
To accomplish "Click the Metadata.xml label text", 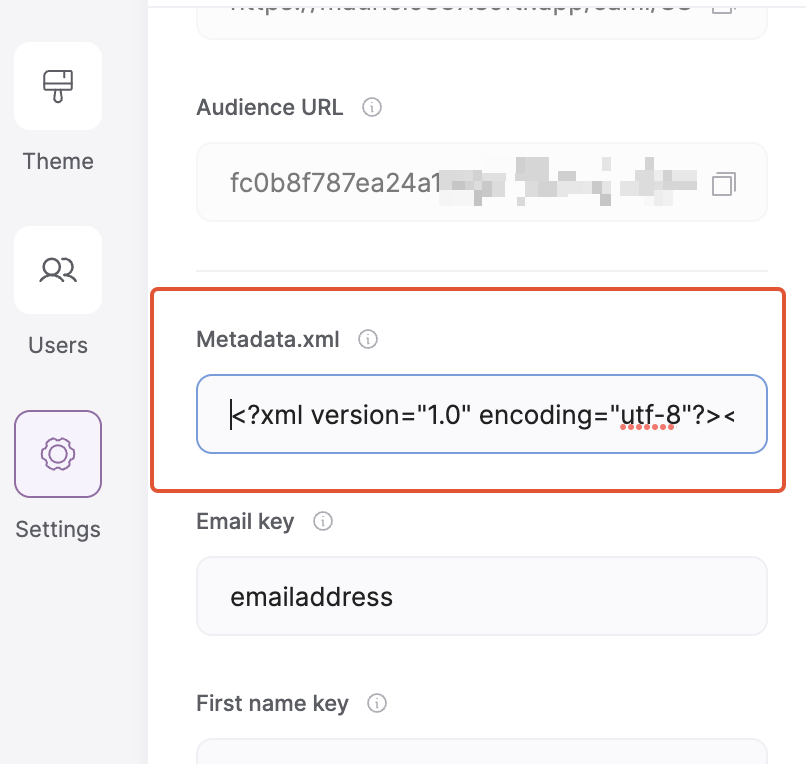I will click(267, 339).
